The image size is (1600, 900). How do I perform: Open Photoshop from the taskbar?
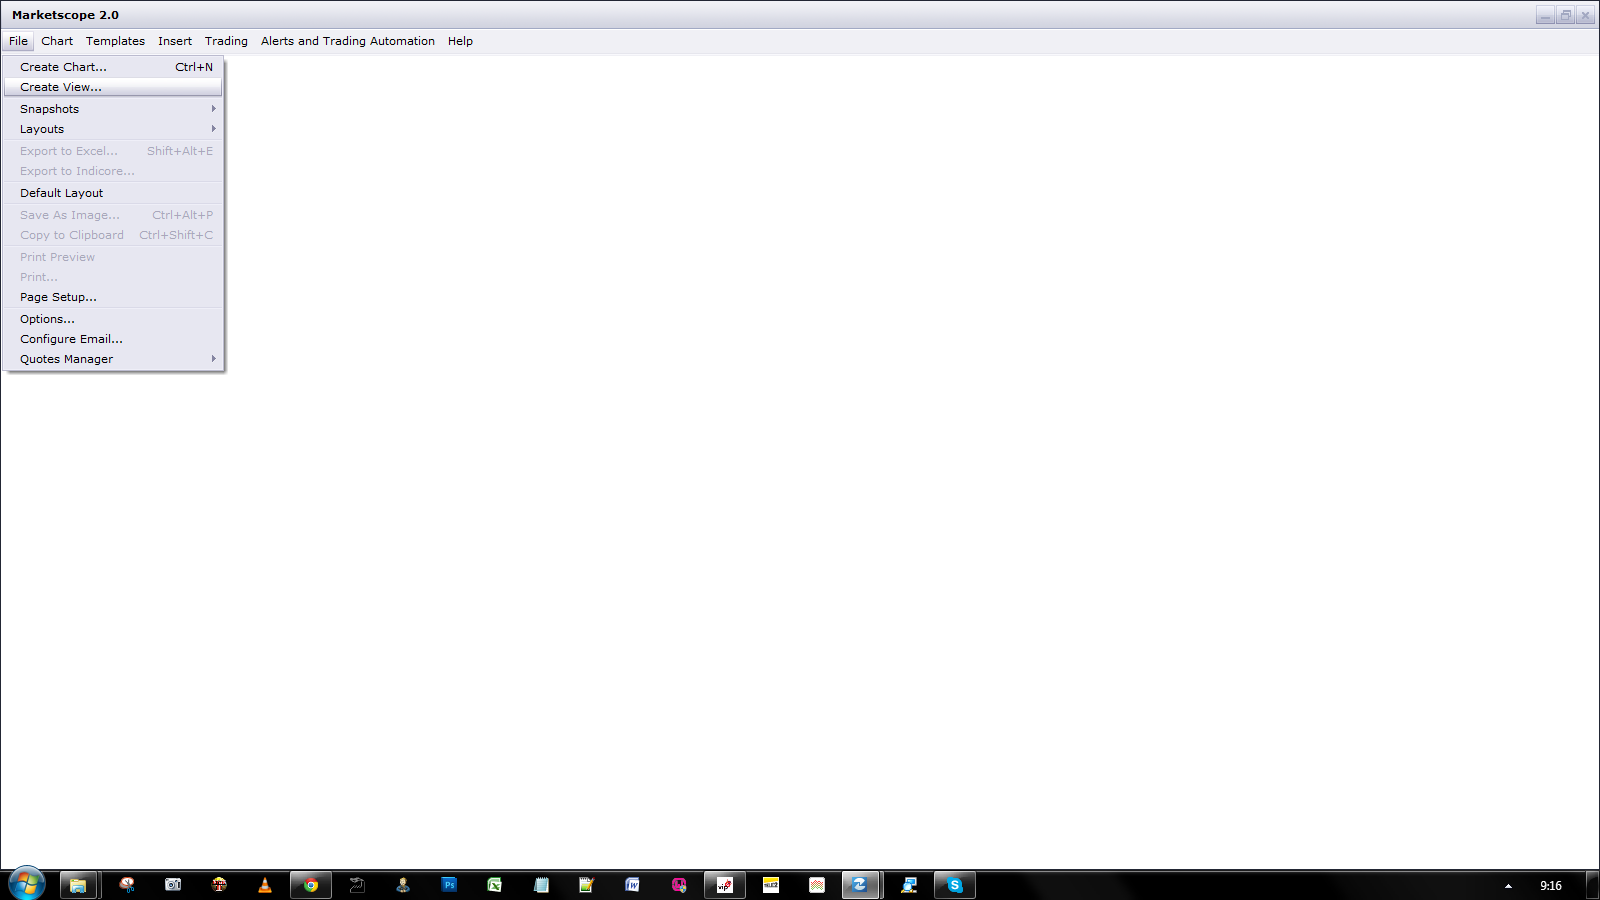[449, 885]
